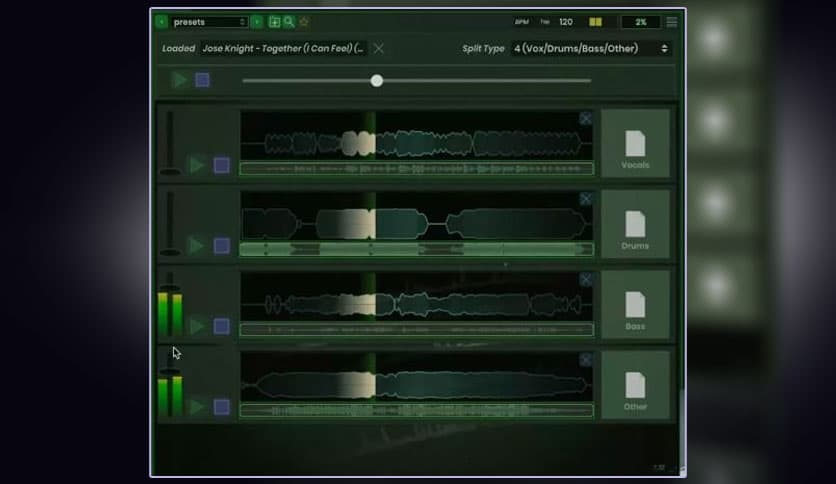Open the preset search magnifier
This screenshot has height=484, width=836.
289,21
